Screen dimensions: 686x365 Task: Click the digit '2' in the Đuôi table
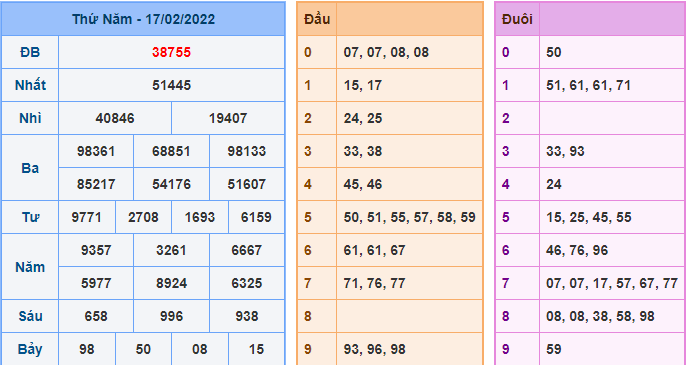coord(506,118)
